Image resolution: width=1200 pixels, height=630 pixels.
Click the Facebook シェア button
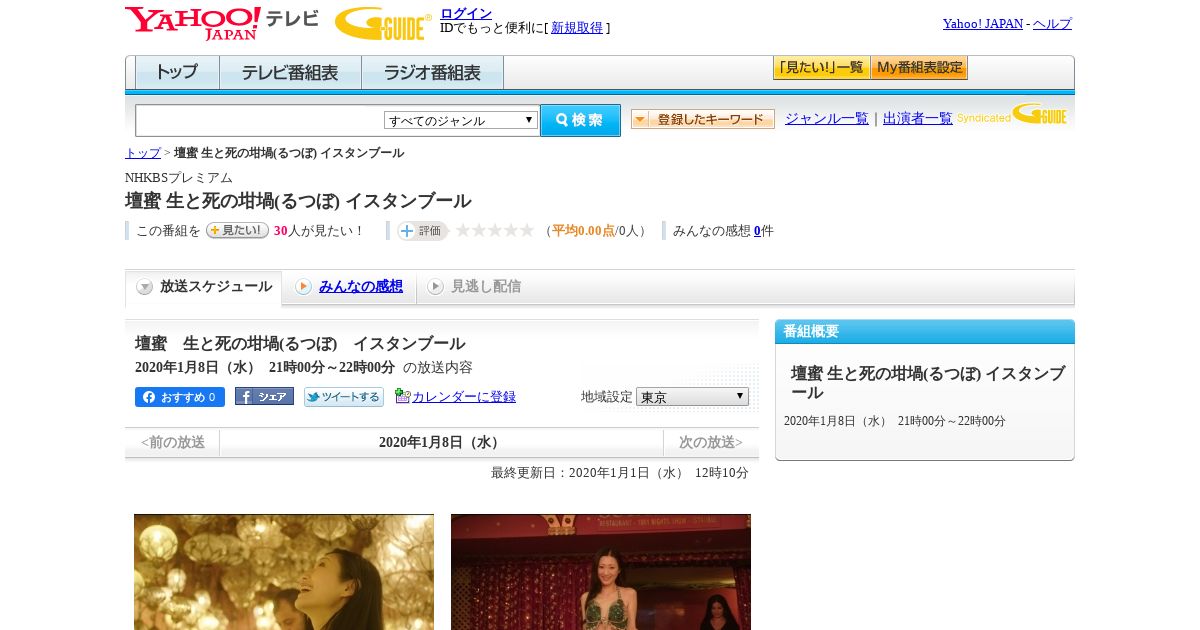click(x=264, y=396)
